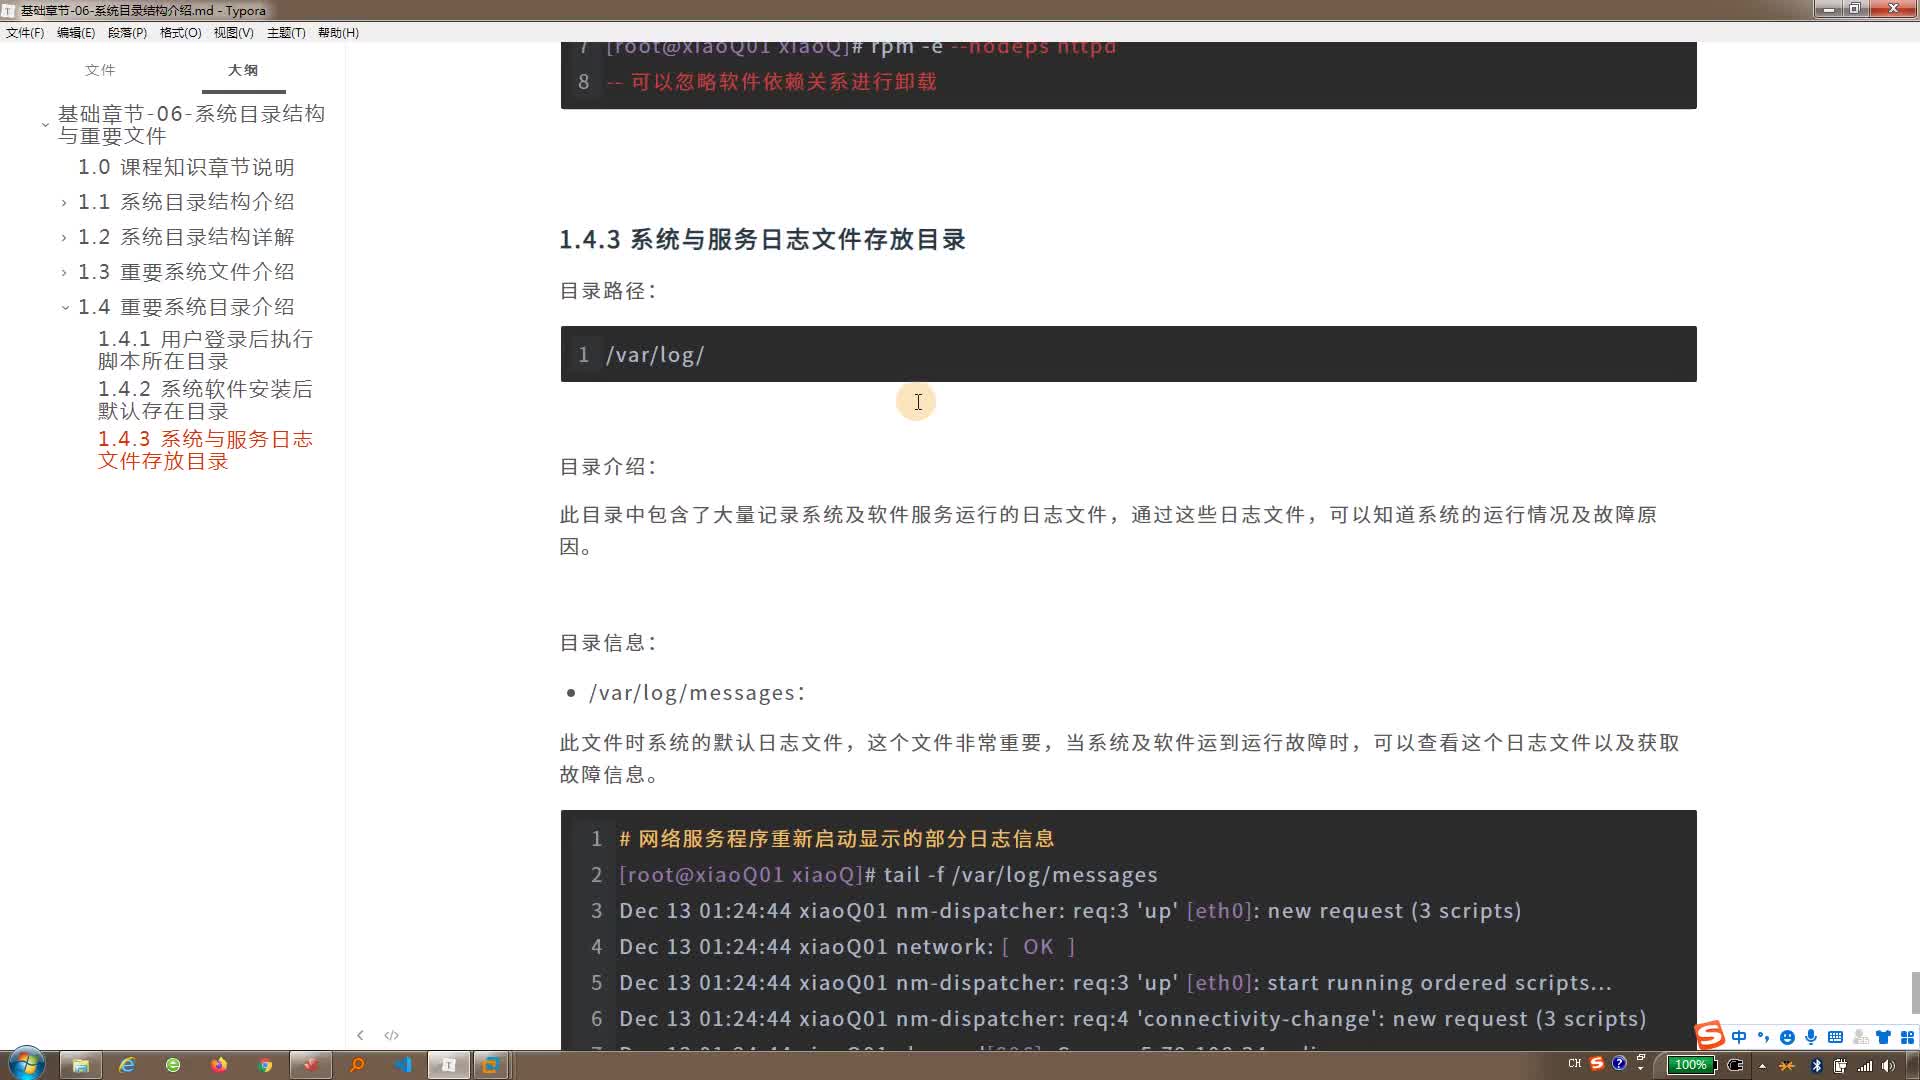
Task: Open the 格式(O) menu
Action: pyautogui.click(x=181, y=33)
